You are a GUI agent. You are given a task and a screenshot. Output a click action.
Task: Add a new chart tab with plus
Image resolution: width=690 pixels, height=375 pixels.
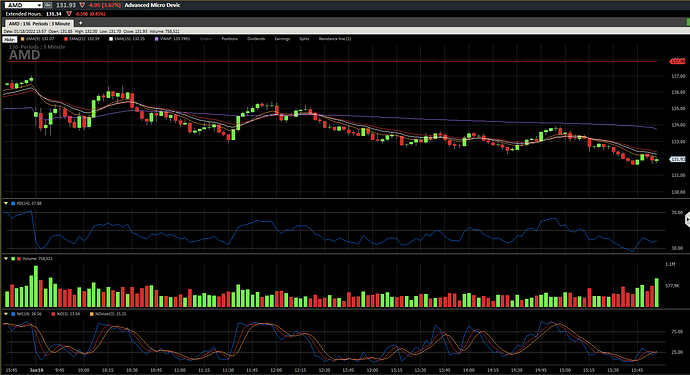click(81, 23)
